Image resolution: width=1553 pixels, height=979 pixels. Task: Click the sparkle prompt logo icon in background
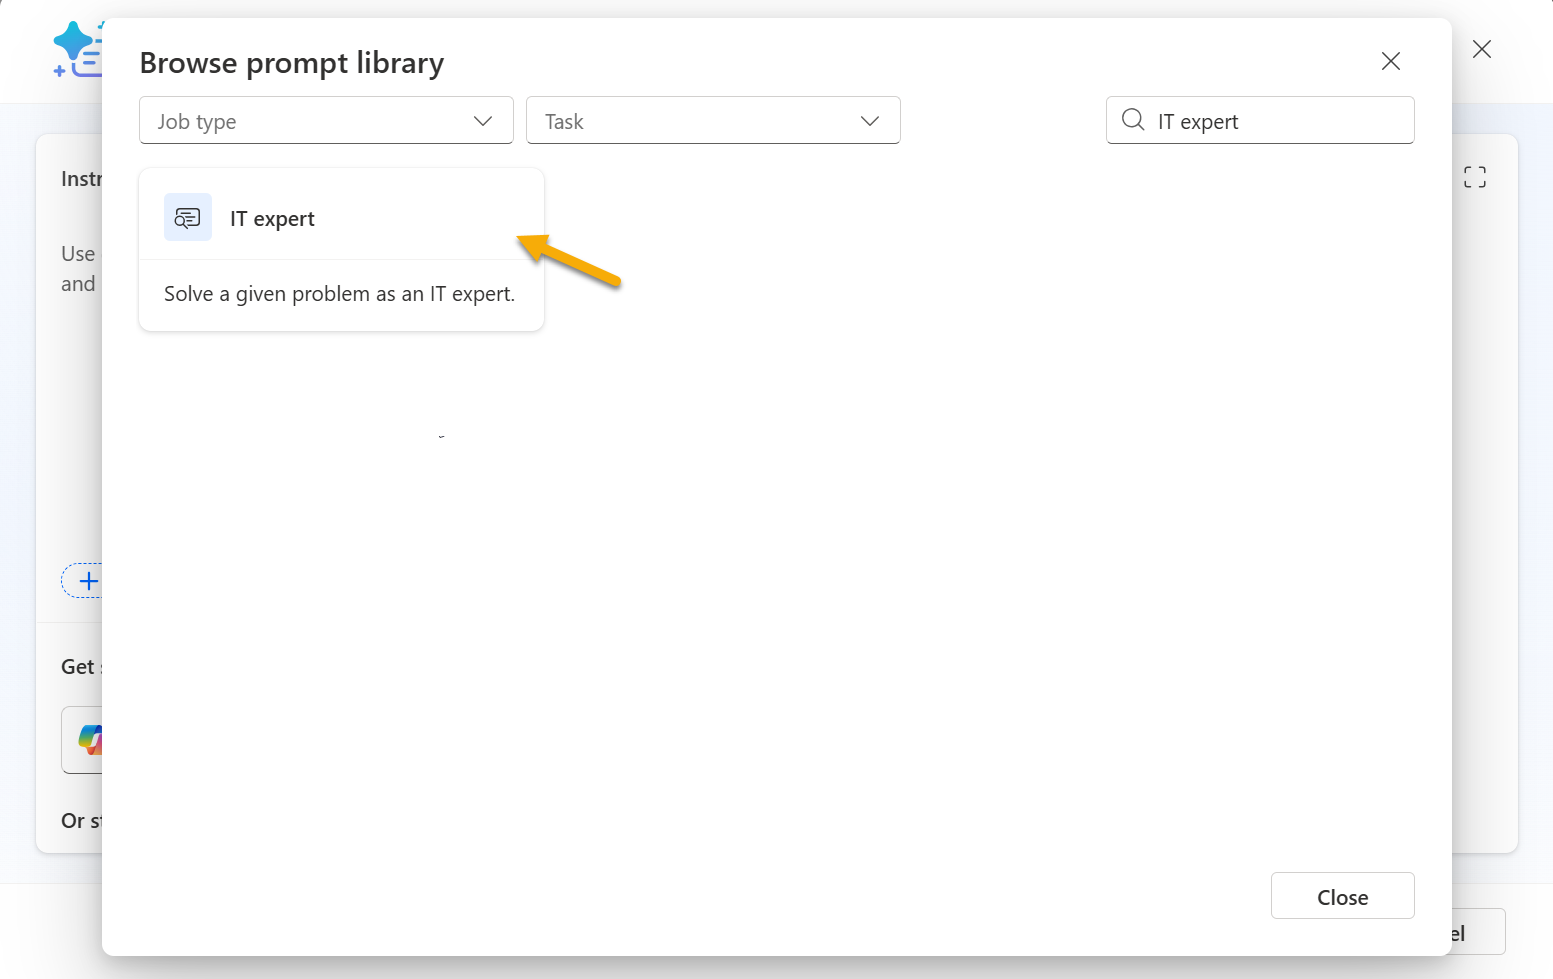pos(78,49)
